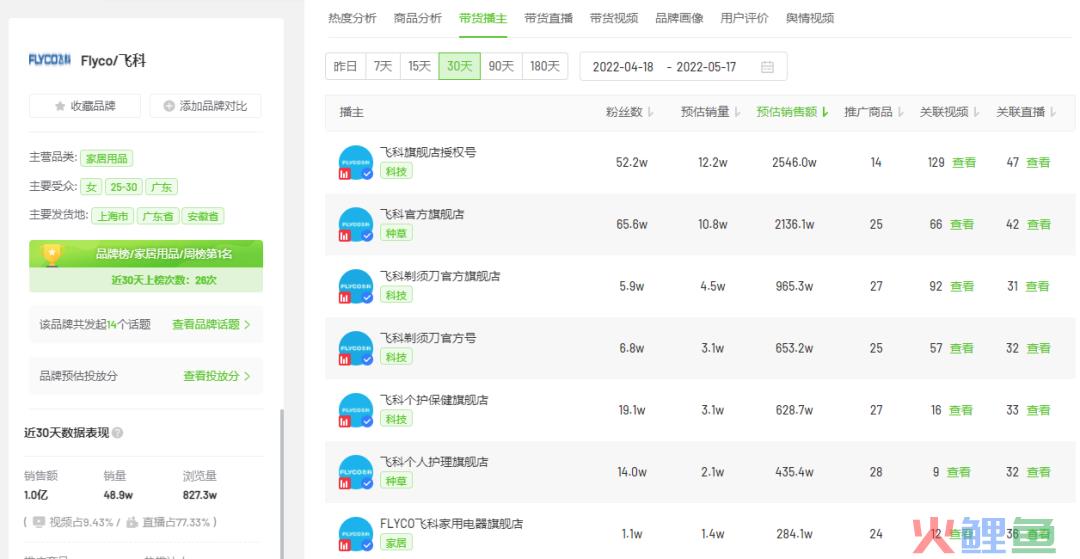This screenshot has width=1080, height=559.
Task: Click avatar of 飞科个护保健旗舰店
Action: (x=355, y=410)
